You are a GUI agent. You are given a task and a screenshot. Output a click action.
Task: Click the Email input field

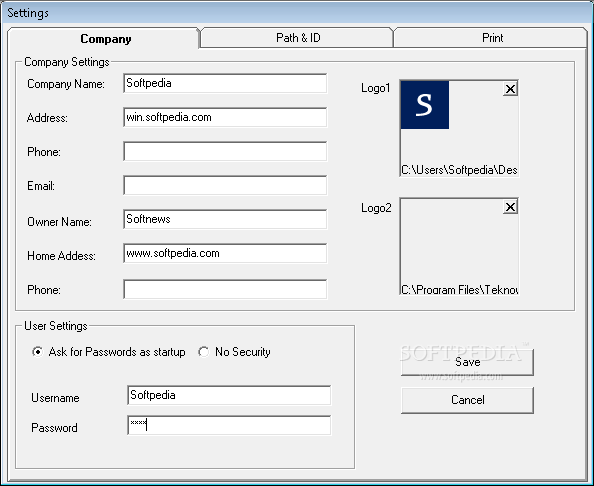pos(225,185)
